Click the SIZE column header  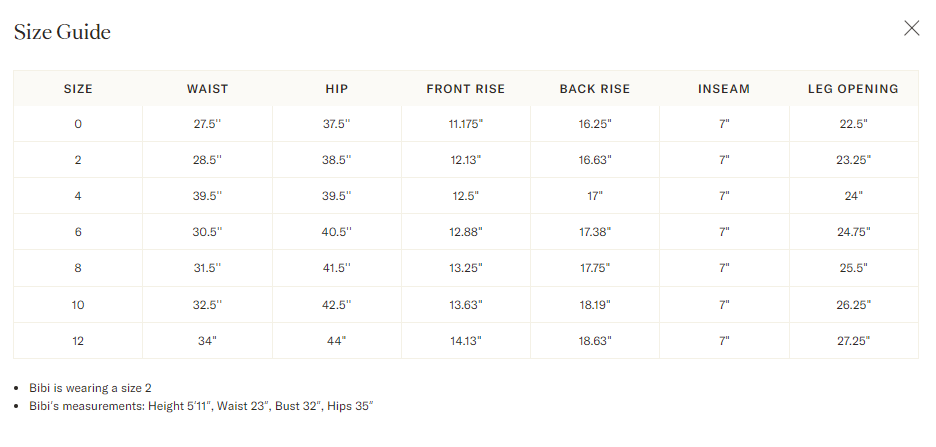click(78, 89)
